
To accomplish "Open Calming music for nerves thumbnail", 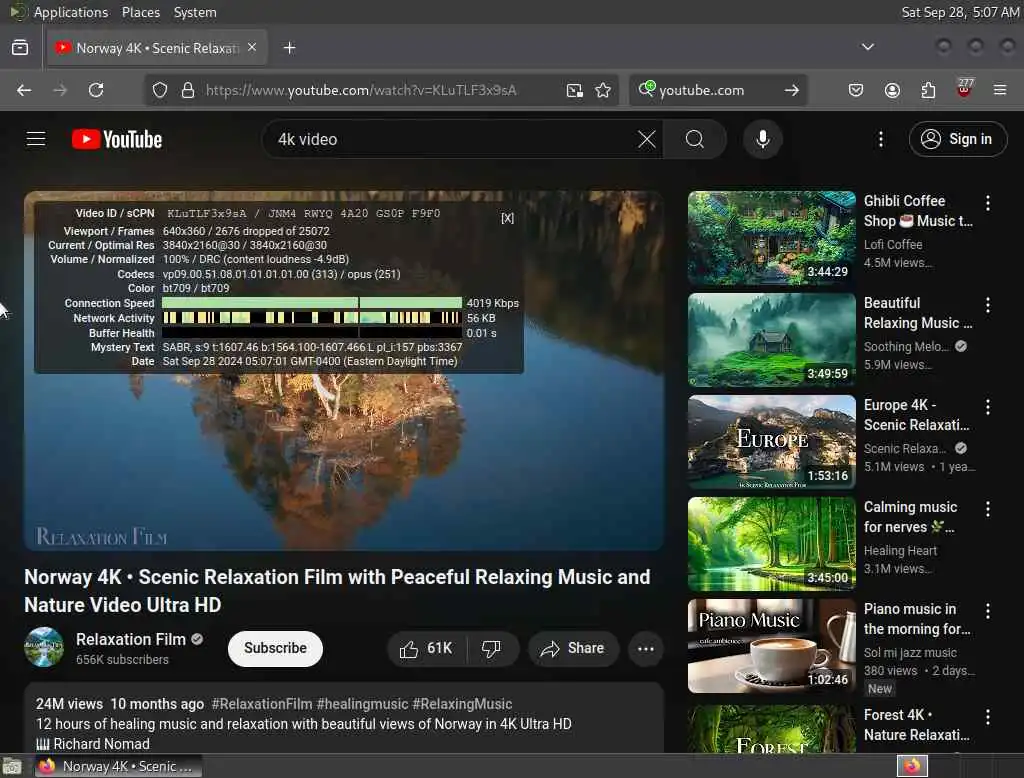I will (771, 543).
